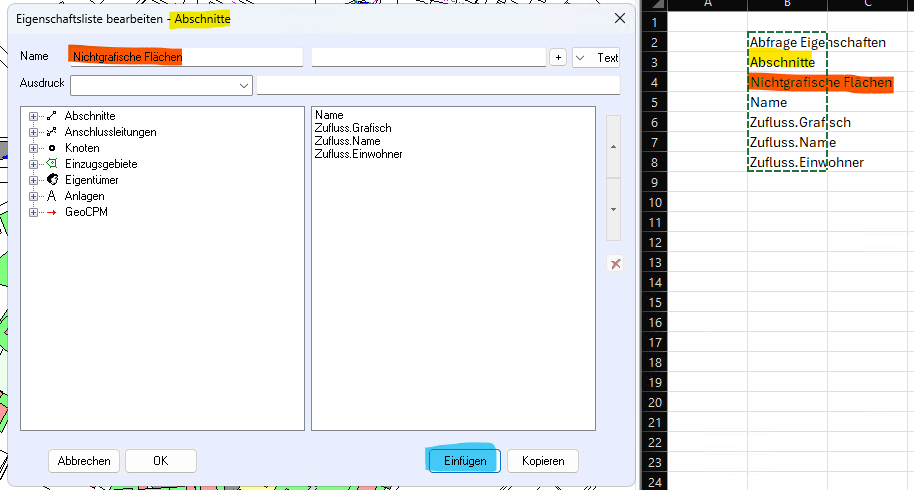This screenshot has height=490, width=914.
Task: Click the Einfügen button
Action: tap(464, 461)
